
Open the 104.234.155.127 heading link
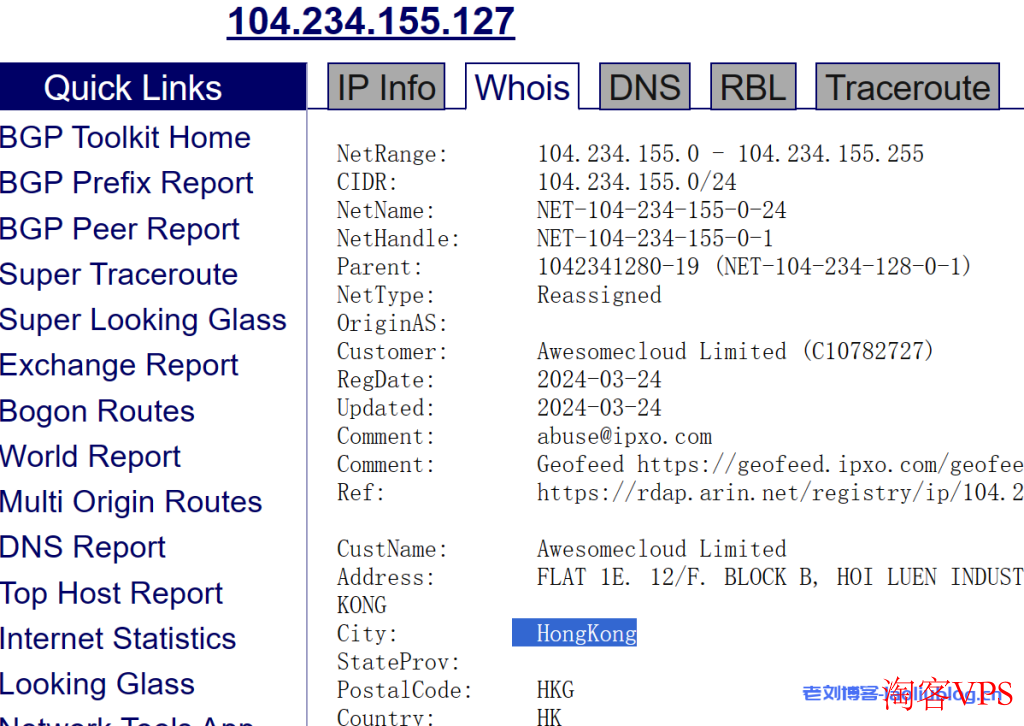(x=371, y=22)
